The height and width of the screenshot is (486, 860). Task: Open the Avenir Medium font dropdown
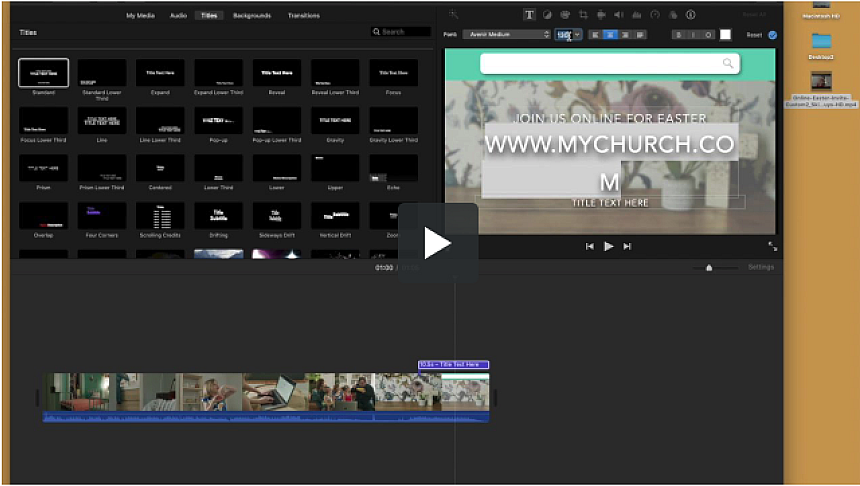pyautogui.click(x=505, y=34)
